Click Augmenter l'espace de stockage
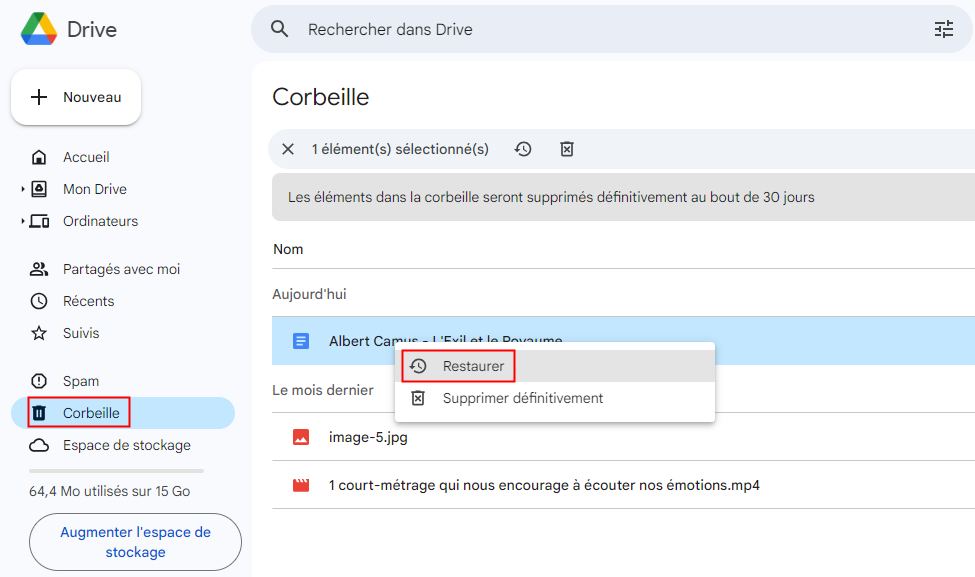 point(135,542)
